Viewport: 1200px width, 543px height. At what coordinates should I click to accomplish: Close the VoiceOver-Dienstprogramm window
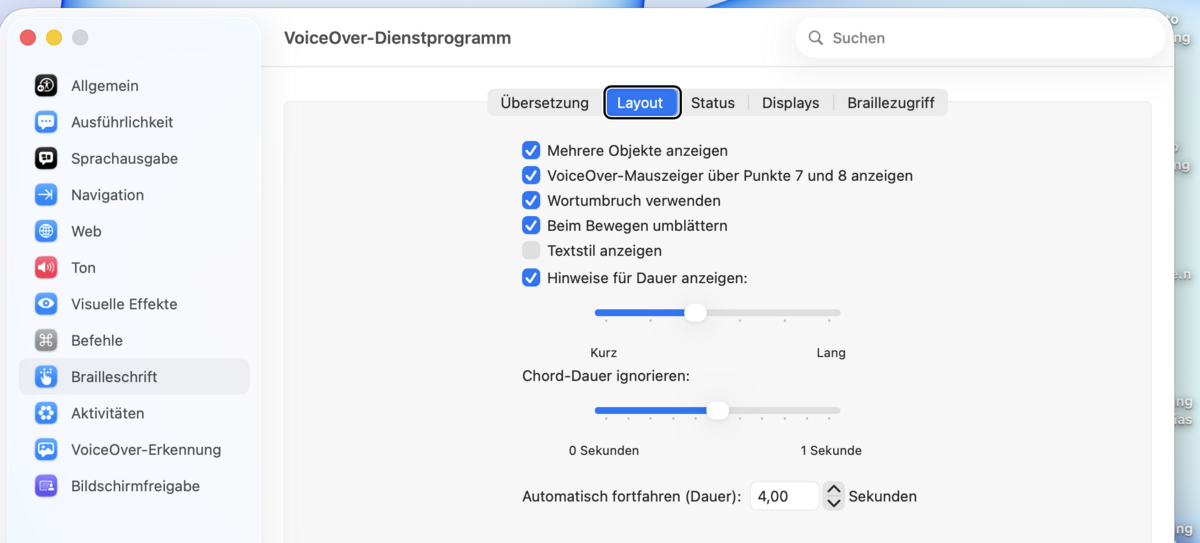[28, 38]
